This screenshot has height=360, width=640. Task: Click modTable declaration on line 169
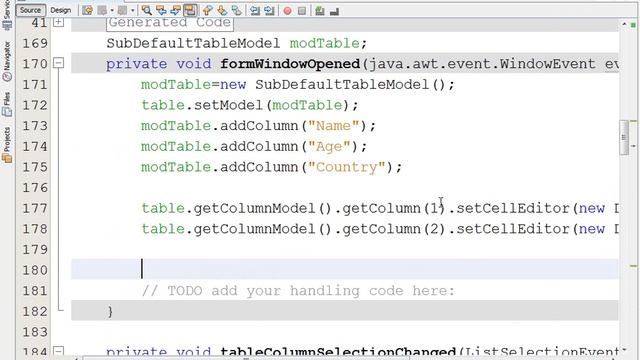click(324, 43)
